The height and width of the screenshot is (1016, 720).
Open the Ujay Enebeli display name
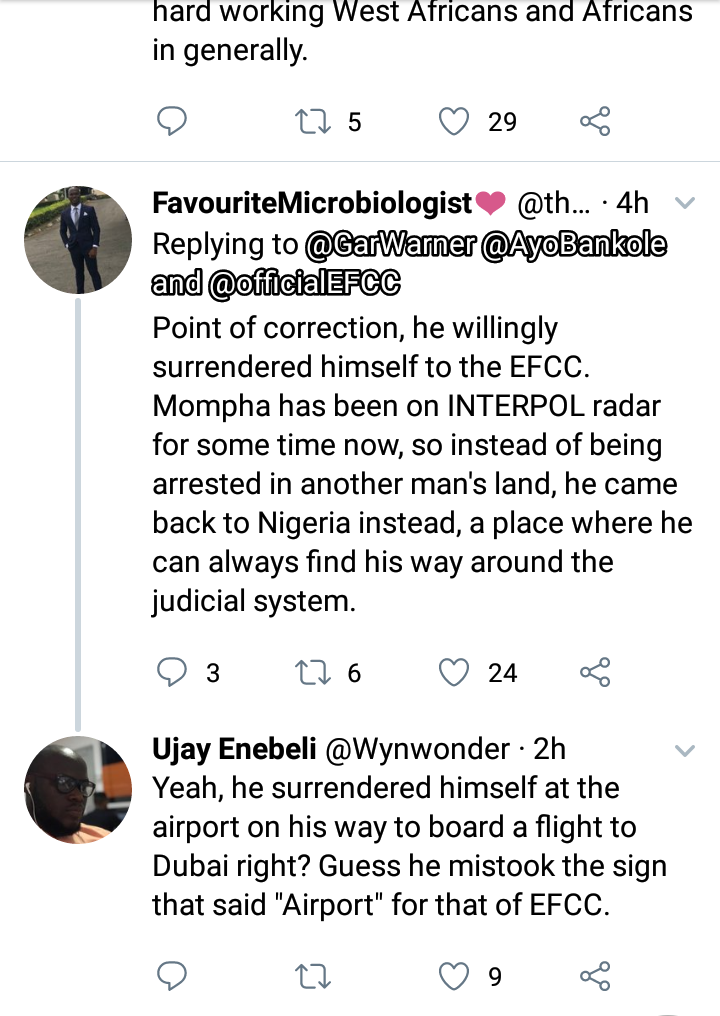tap(233, 749)
